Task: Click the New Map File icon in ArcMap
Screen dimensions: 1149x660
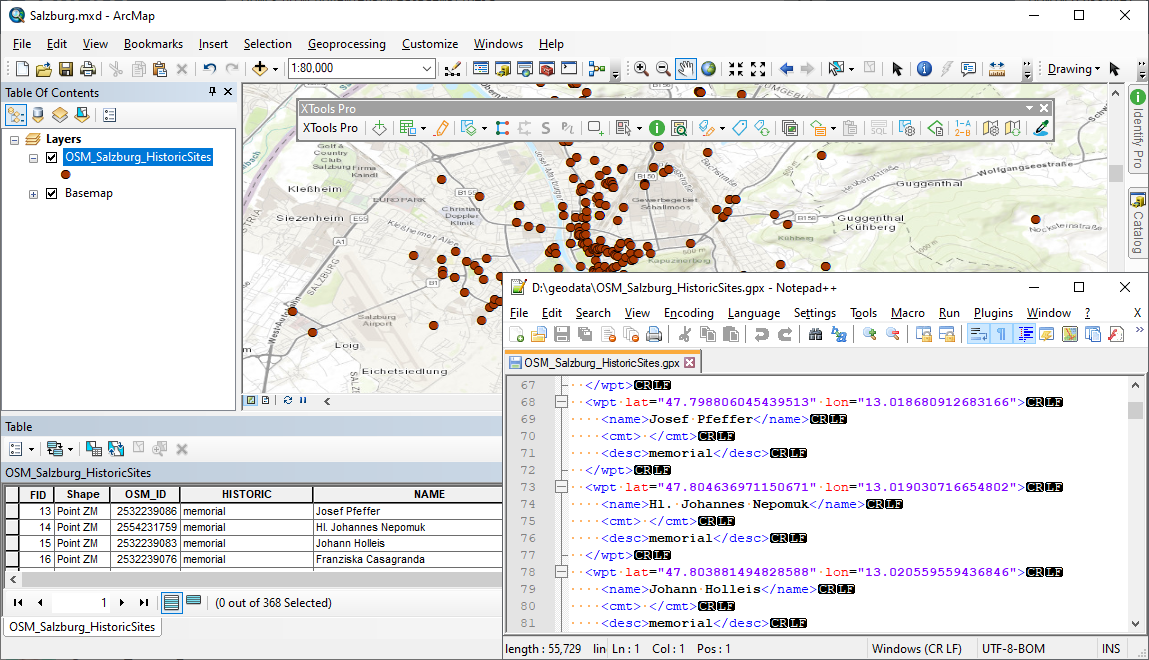Action: pyautogui.click(x=22, y=69)
